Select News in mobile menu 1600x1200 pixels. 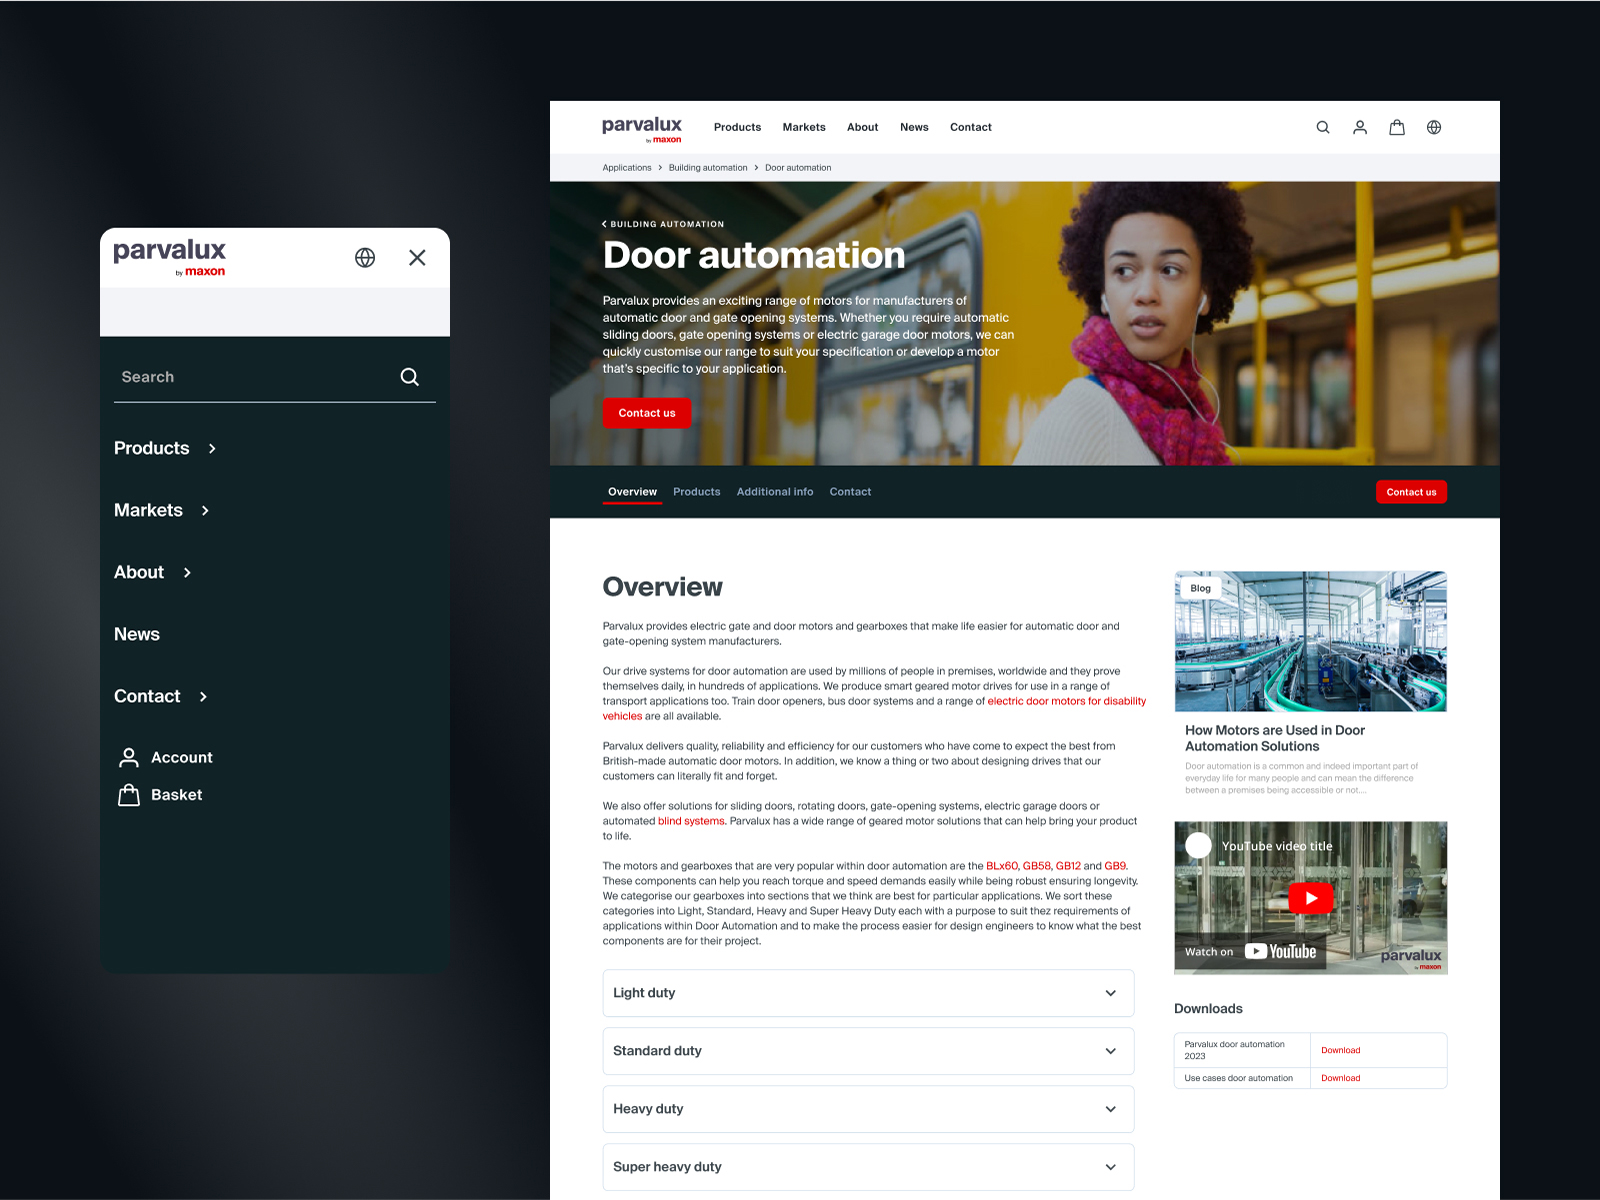137,635
